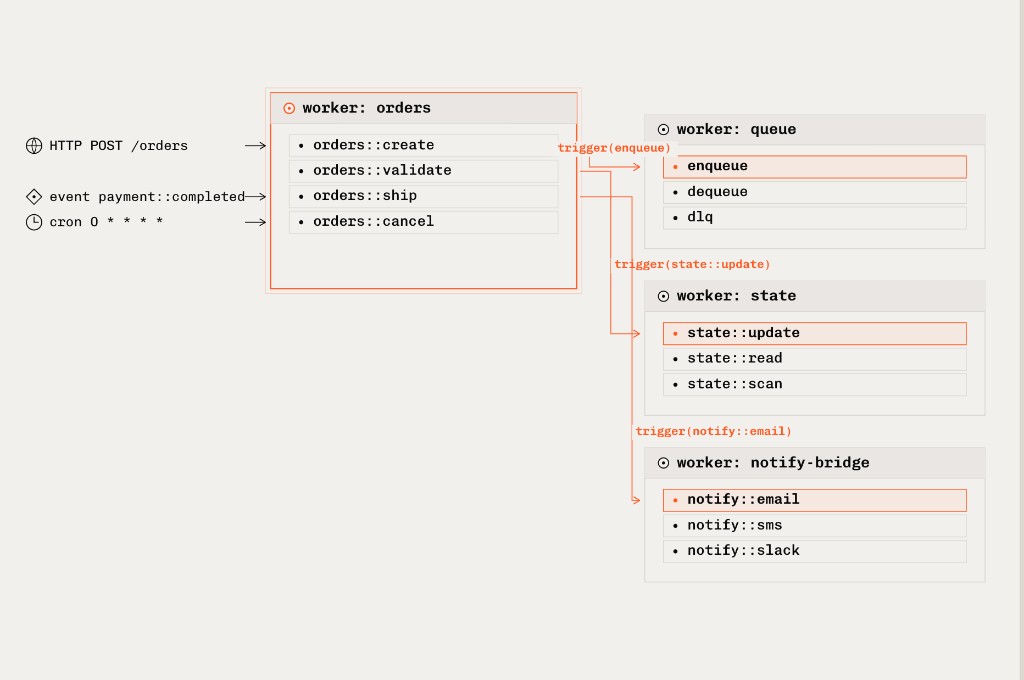
Task: Select the dlq function row
Action: (815, 218)
